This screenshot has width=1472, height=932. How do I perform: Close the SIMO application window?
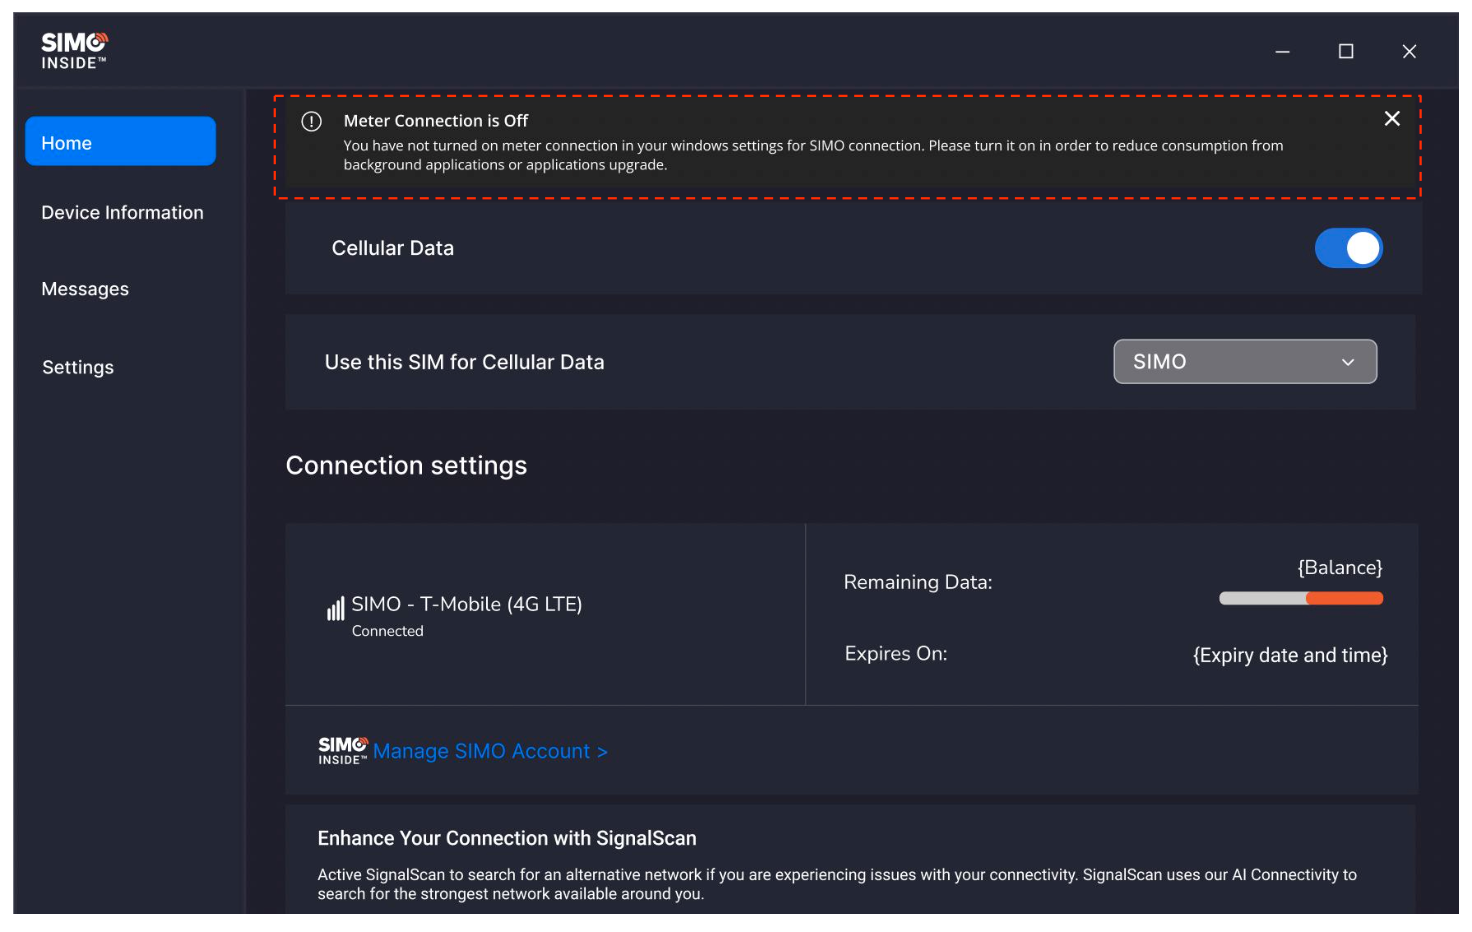(x=1409, y=51)
